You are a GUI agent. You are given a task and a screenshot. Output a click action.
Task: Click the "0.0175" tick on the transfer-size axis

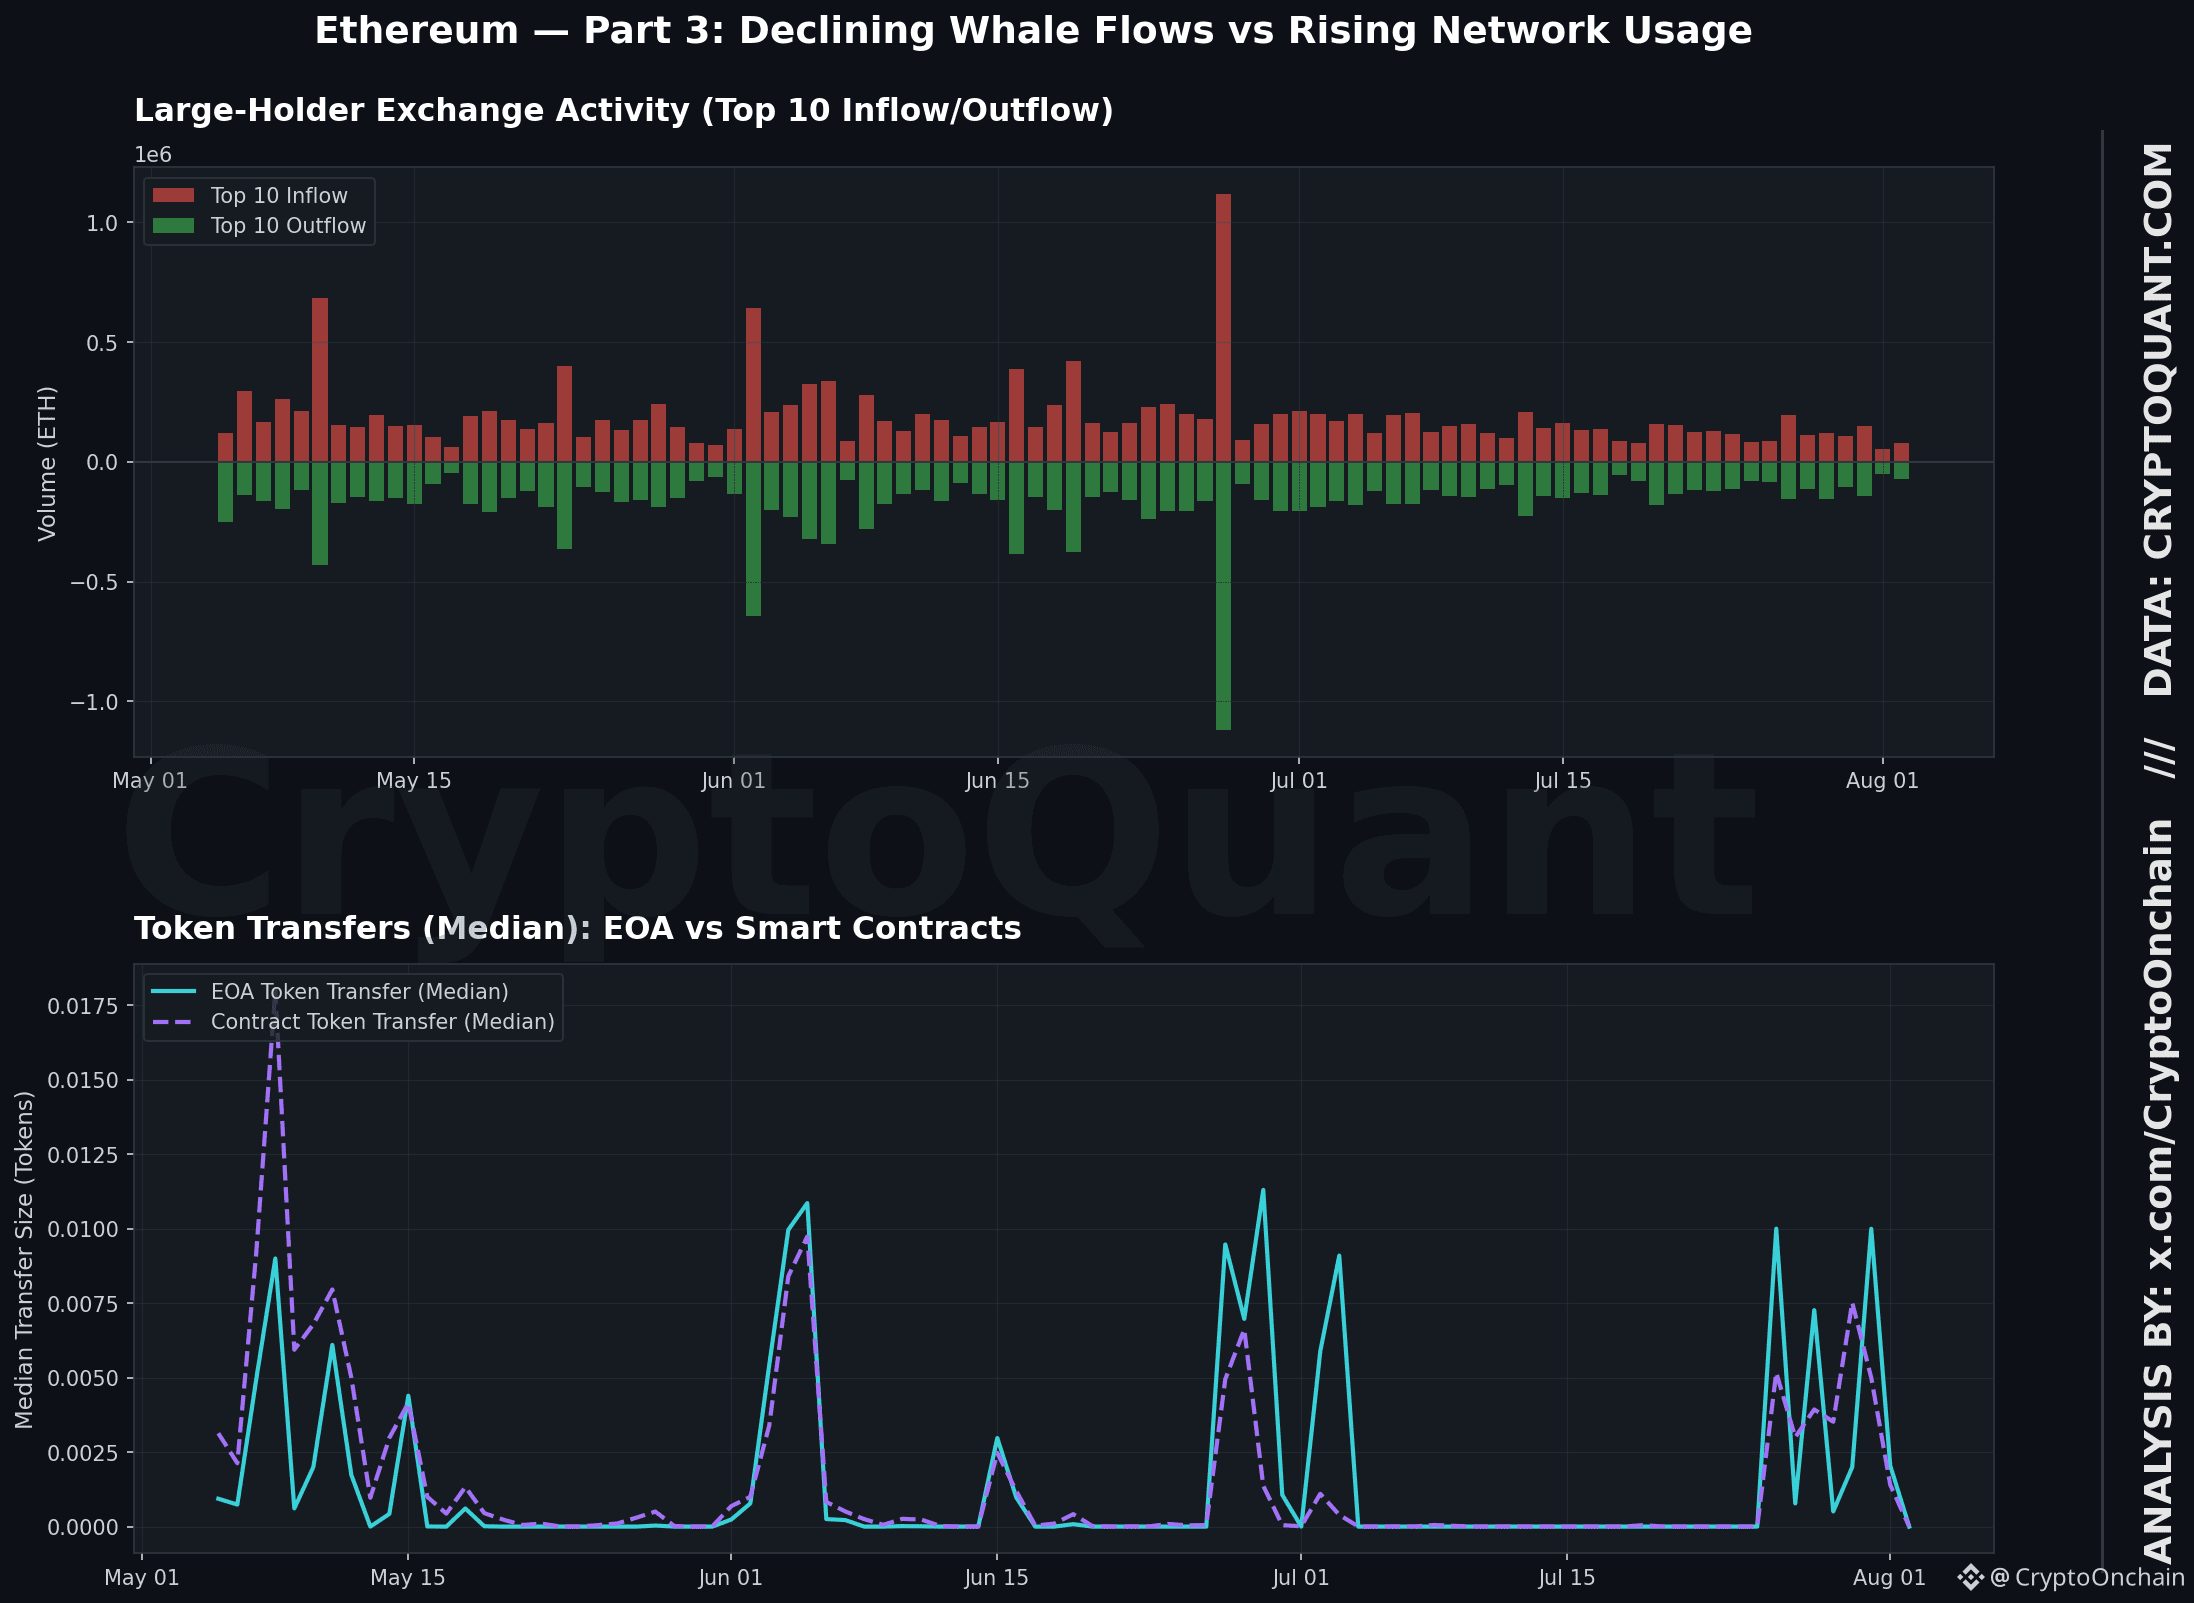83,1005
